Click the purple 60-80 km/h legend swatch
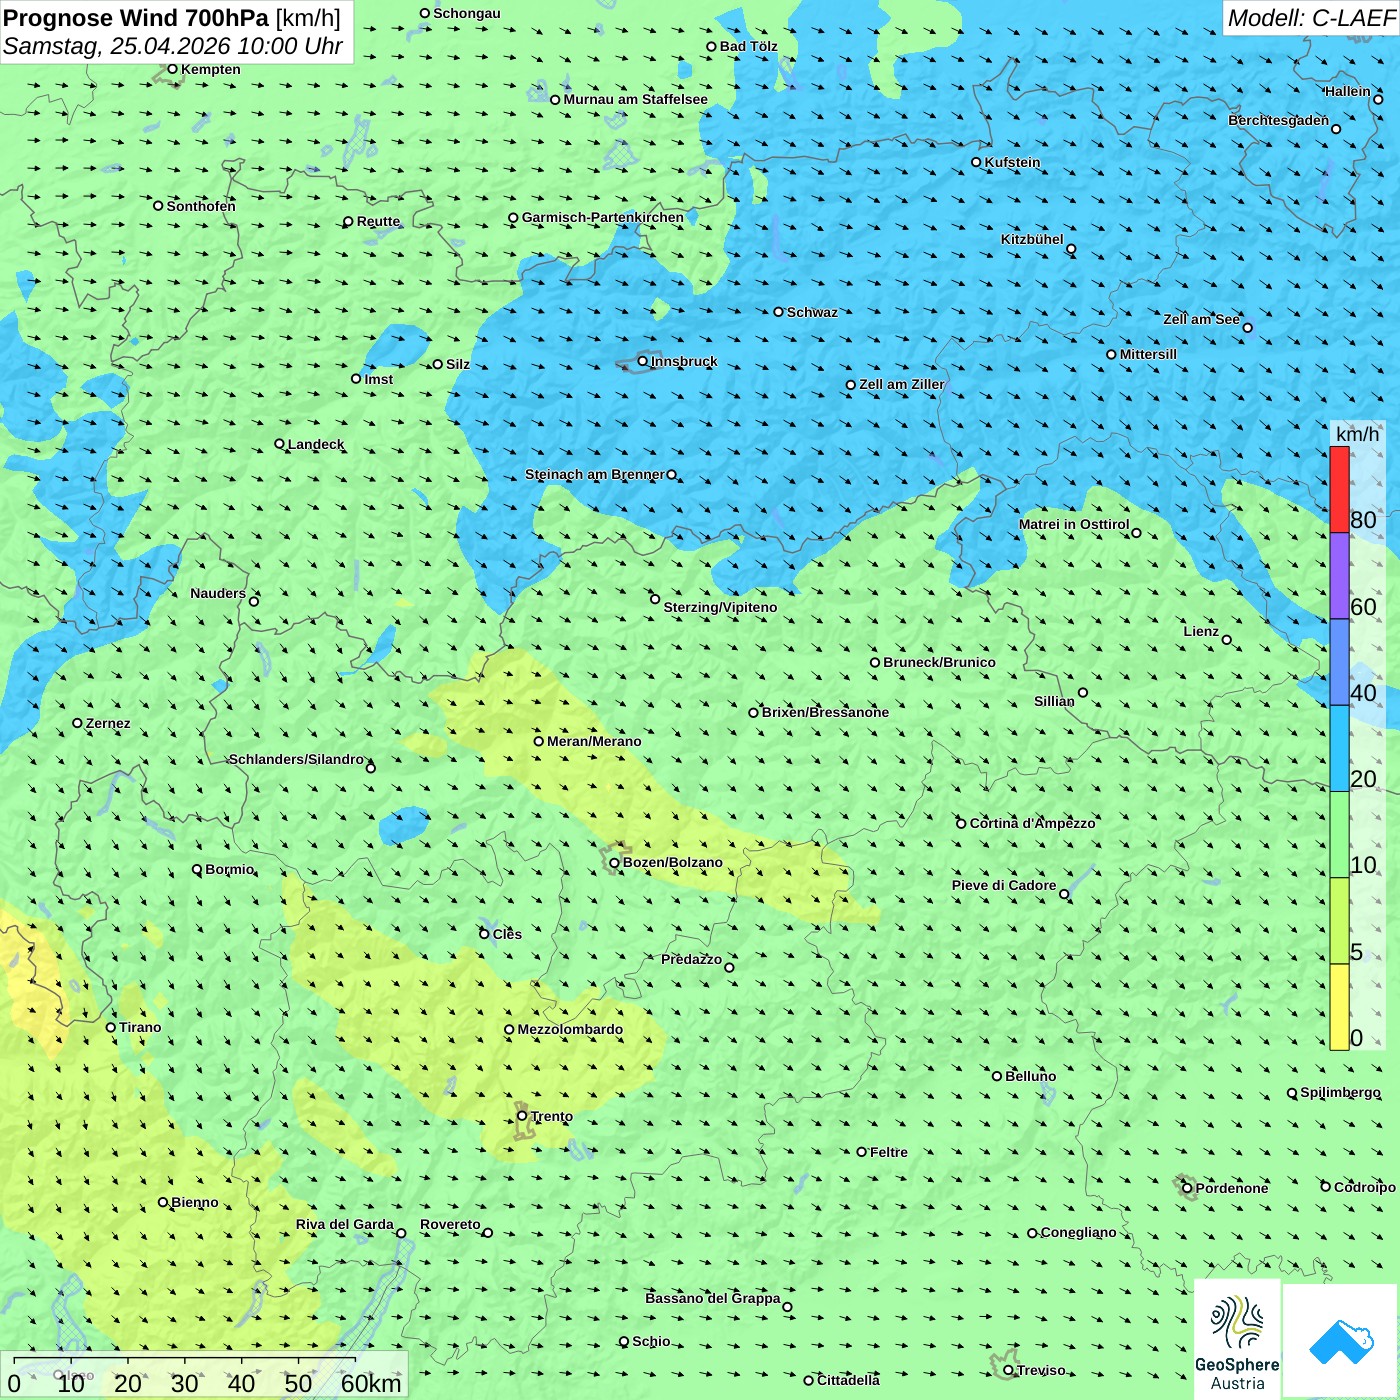The height and width of the screenshot is (1400, 1400). 1339,576
